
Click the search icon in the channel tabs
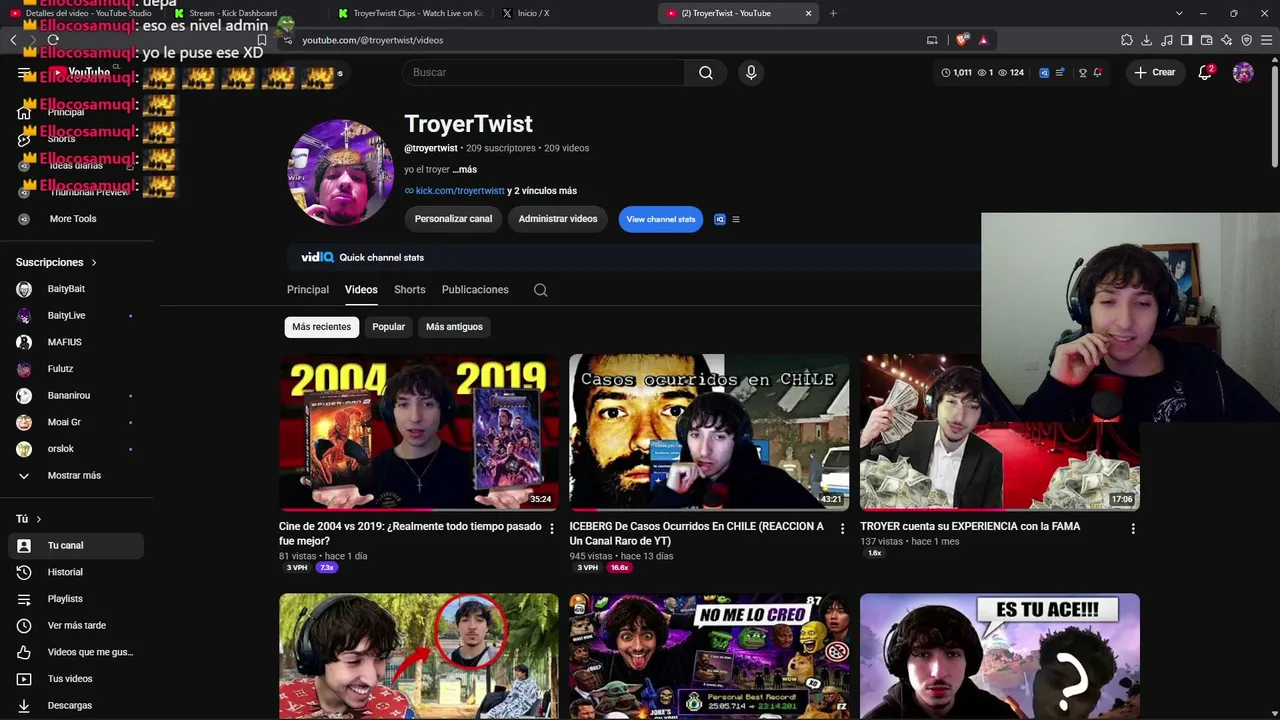tap(541, 290)
